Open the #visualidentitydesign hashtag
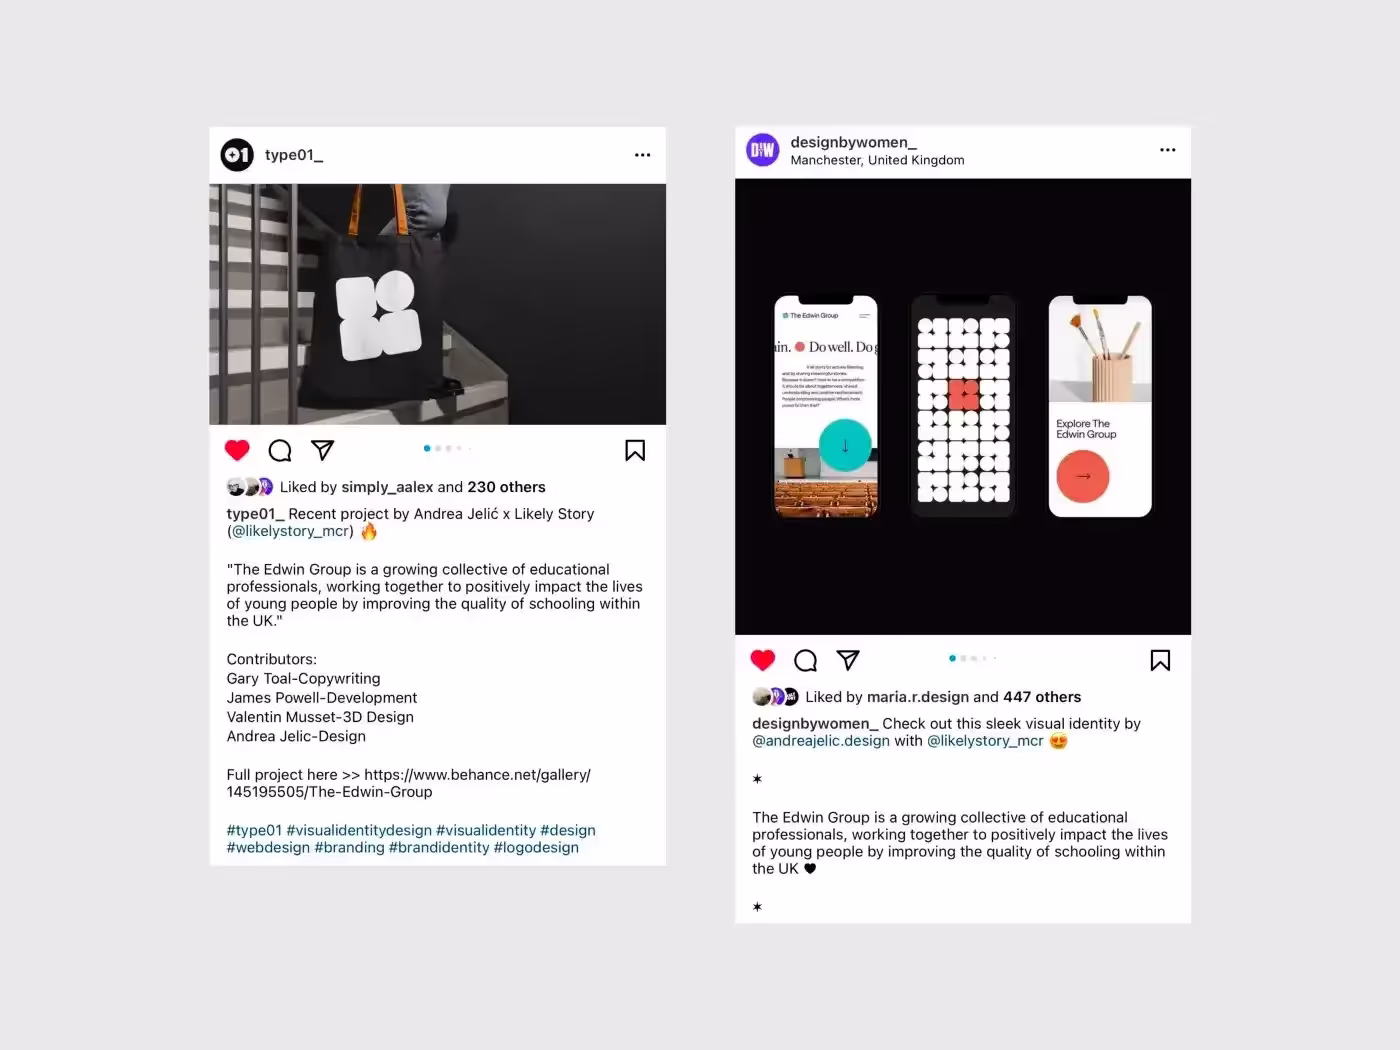The width and height of the screenshot is (1400, 1050). [359, 830]
